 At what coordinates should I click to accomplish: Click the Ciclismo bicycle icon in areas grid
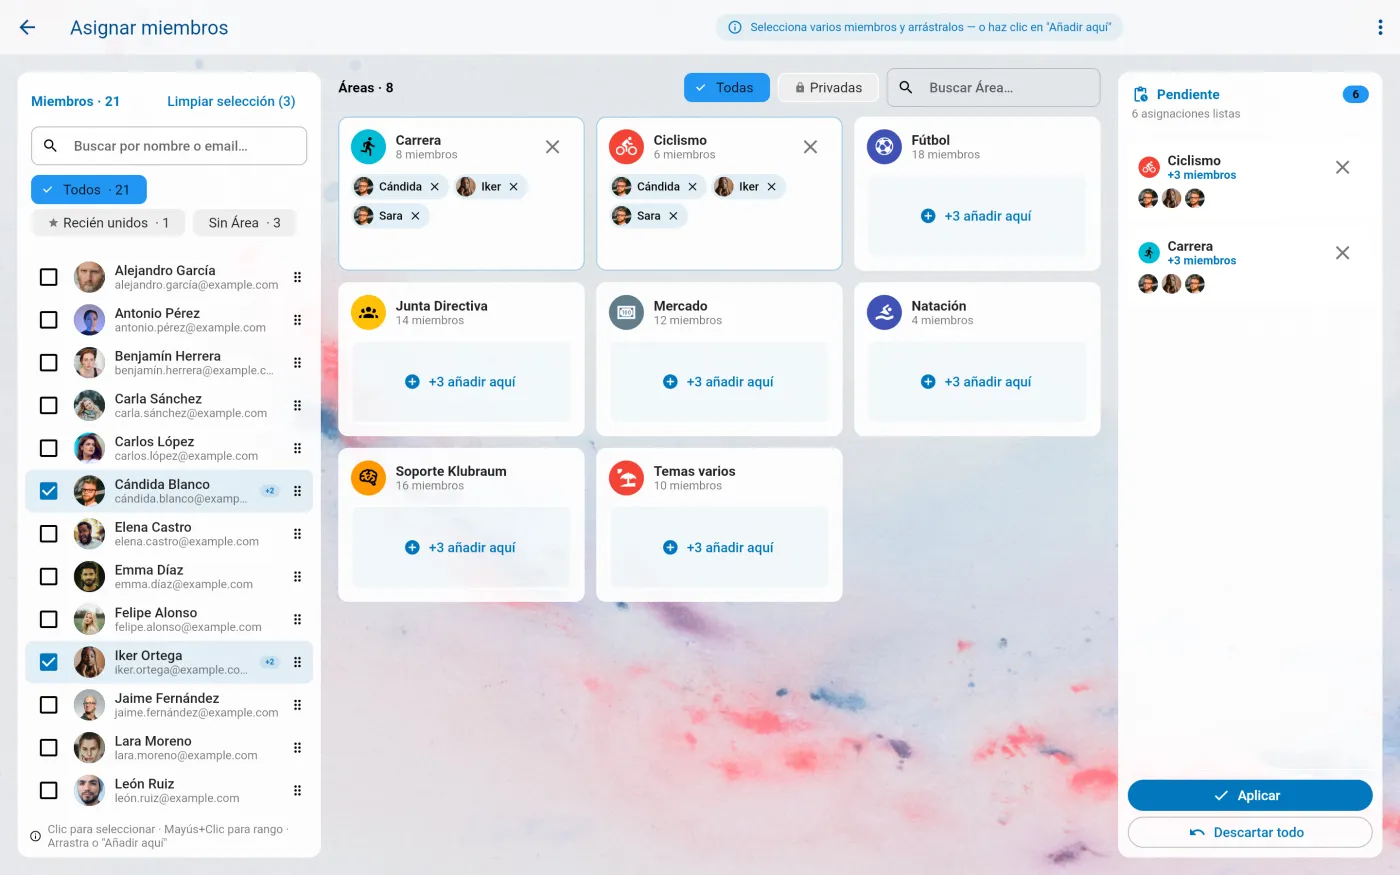(626, 147)
